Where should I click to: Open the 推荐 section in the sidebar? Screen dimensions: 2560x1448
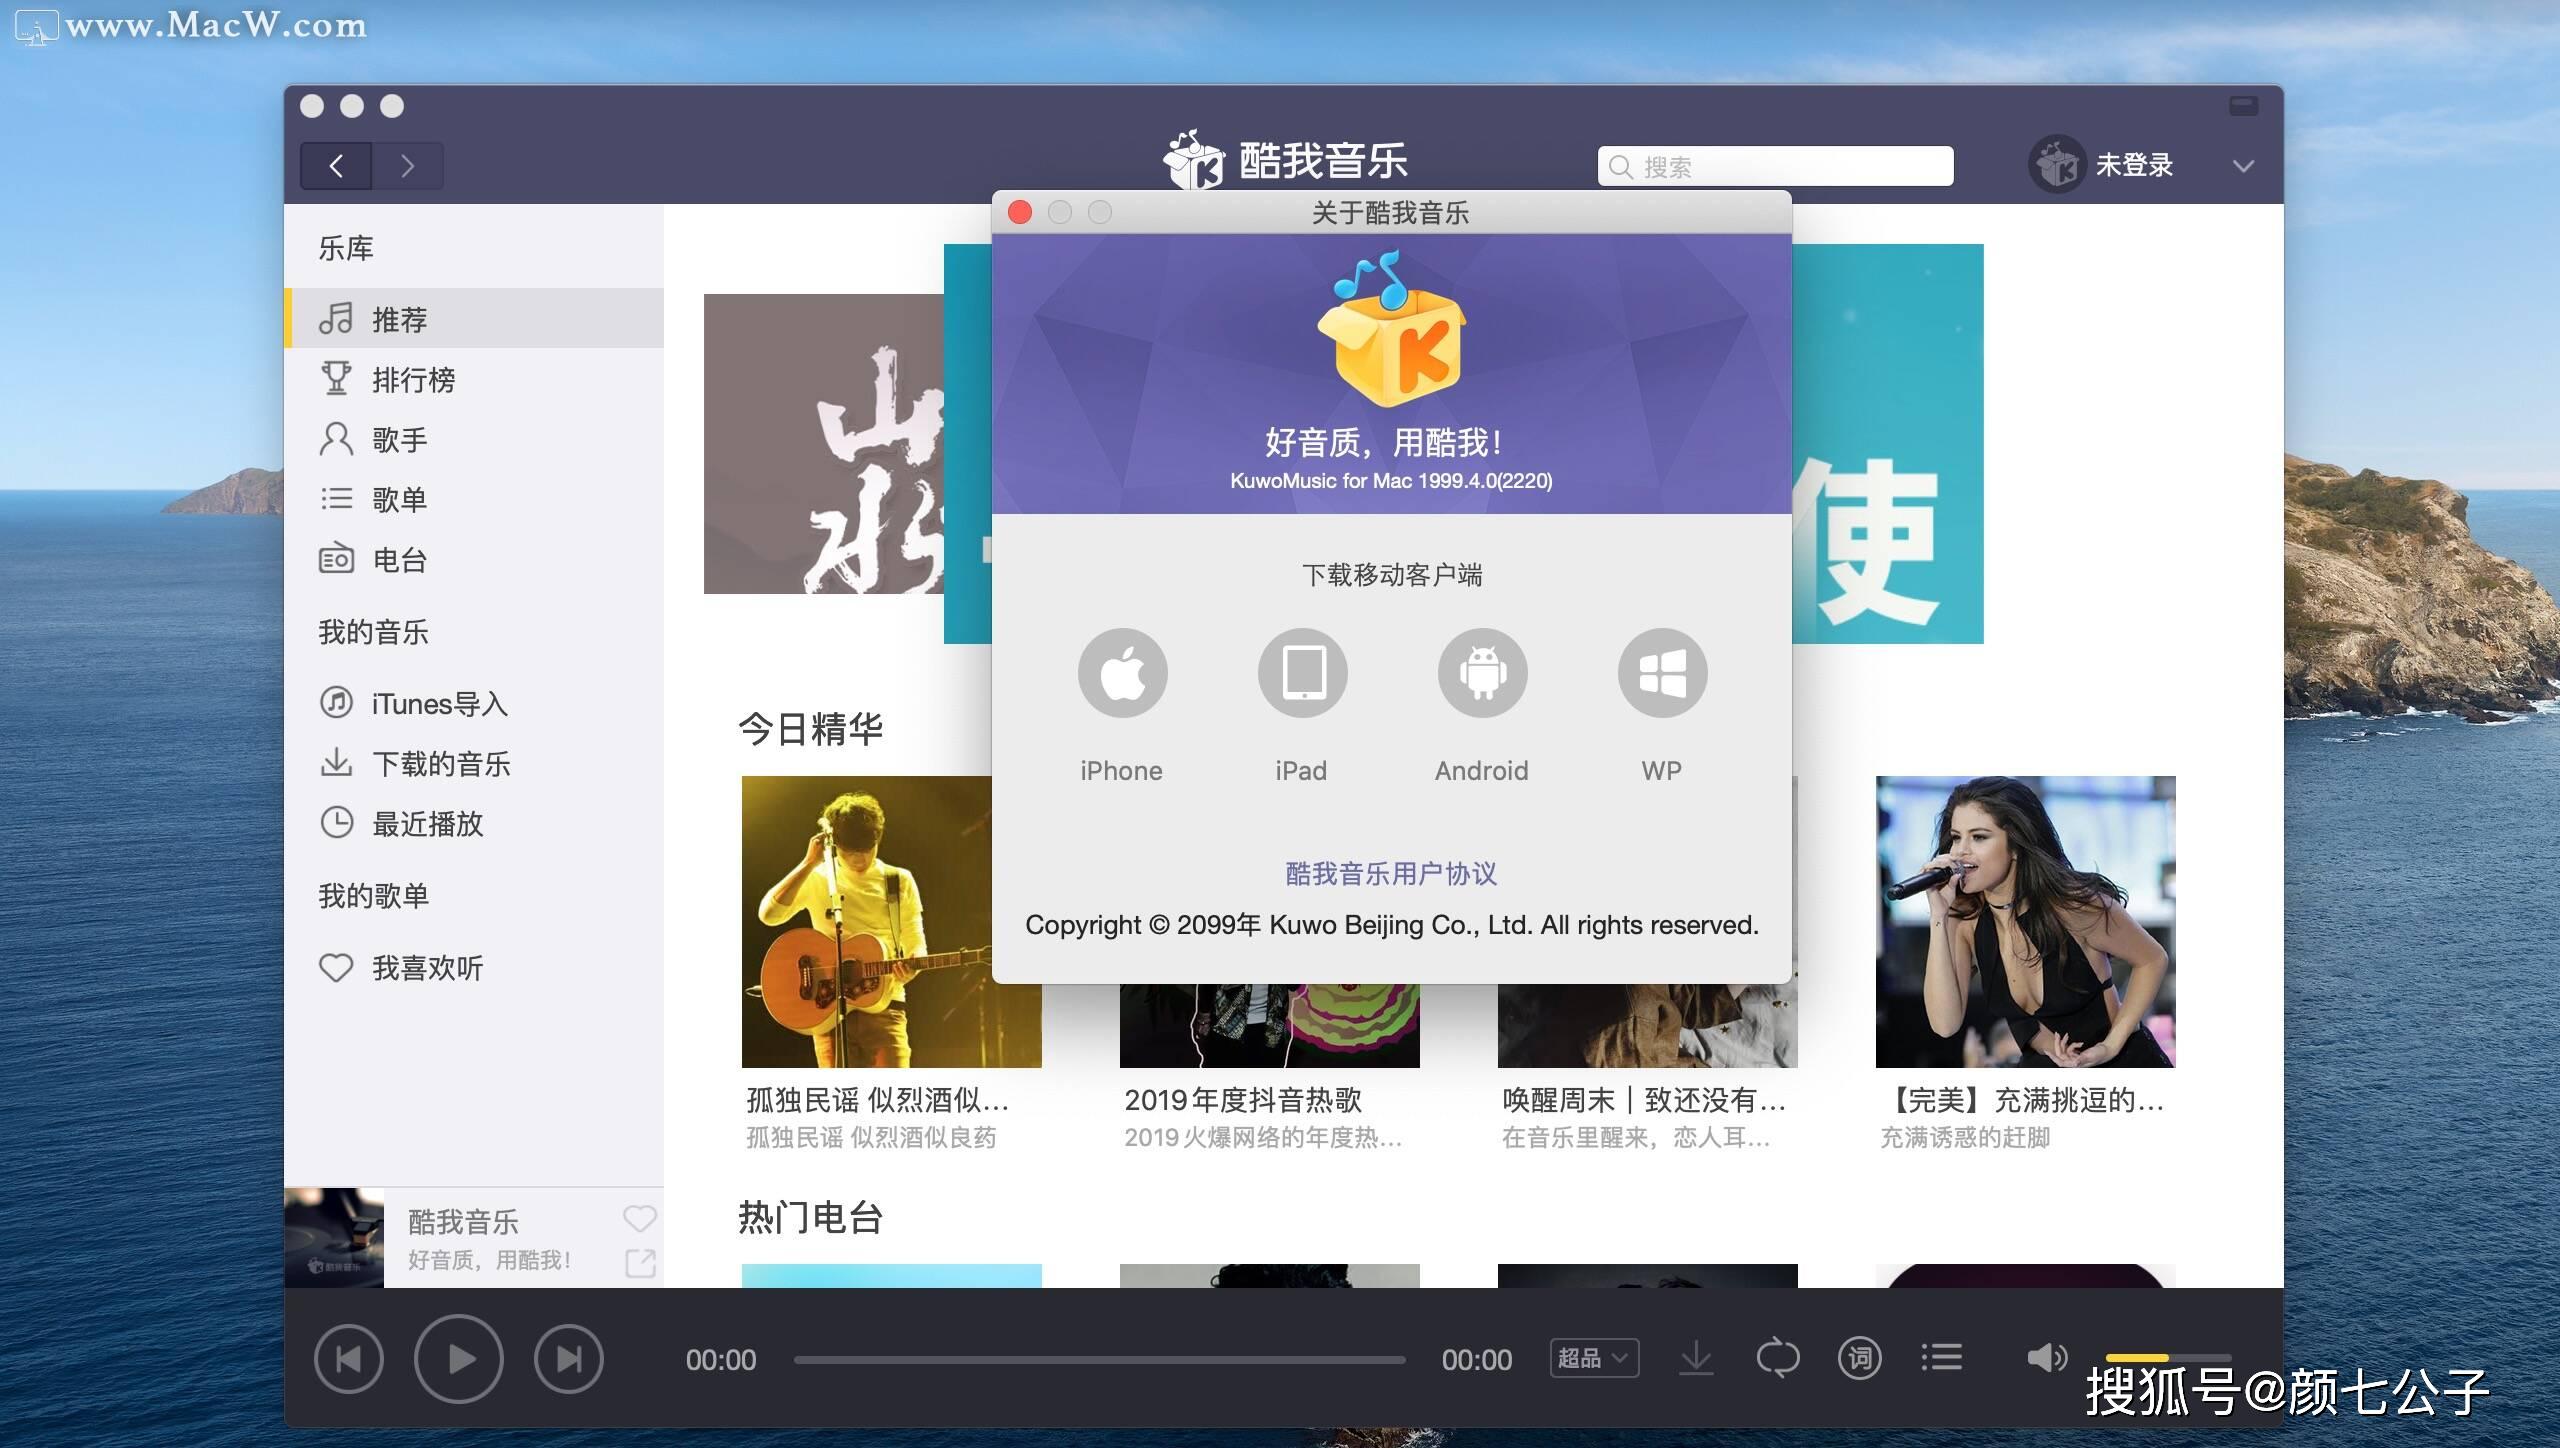click(x=474, y=319)
